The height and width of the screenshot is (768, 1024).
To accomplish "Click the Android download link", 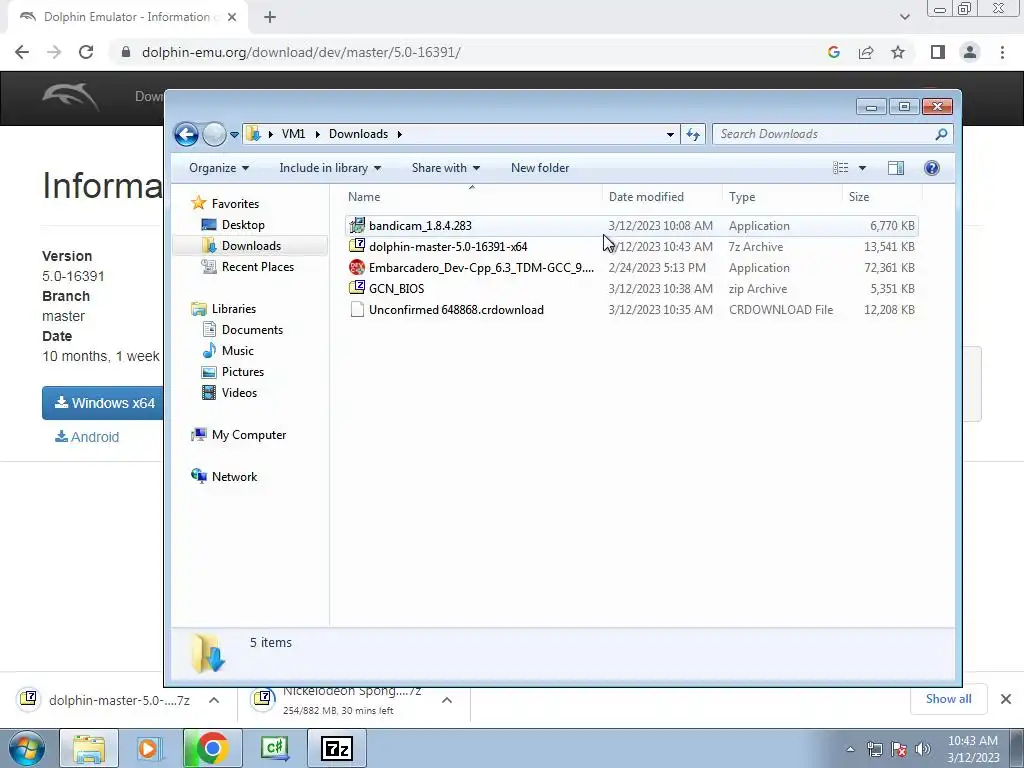I will (x=87, y=437).
